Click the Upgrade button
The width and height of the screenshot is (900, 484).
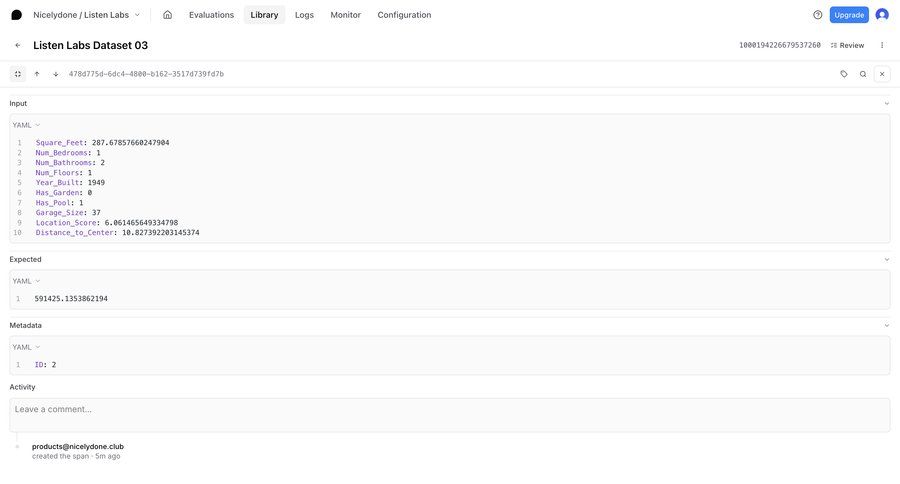849,15
